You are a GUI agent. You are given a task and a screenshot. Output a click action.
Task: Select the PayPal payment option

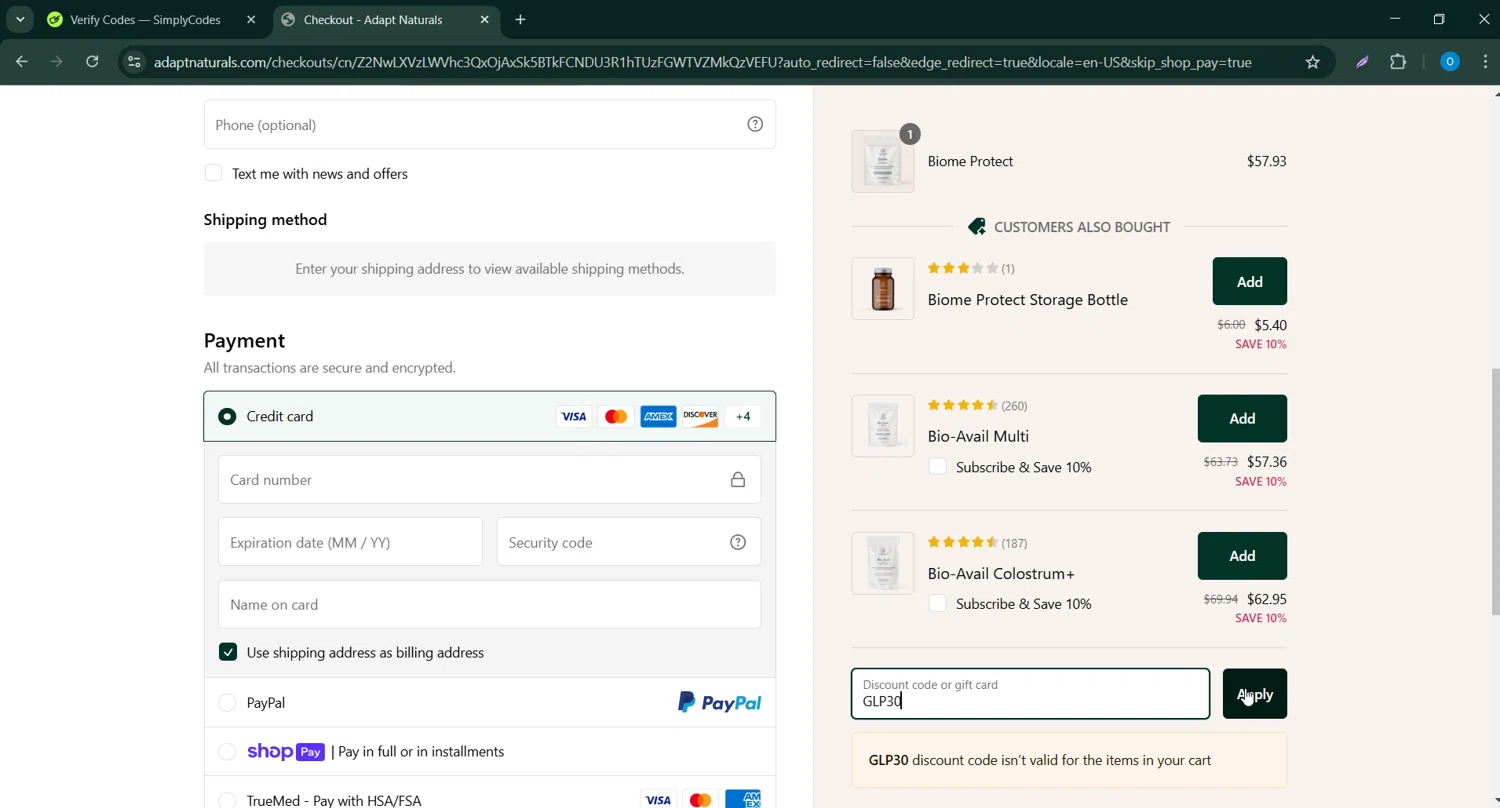point(227,703)
